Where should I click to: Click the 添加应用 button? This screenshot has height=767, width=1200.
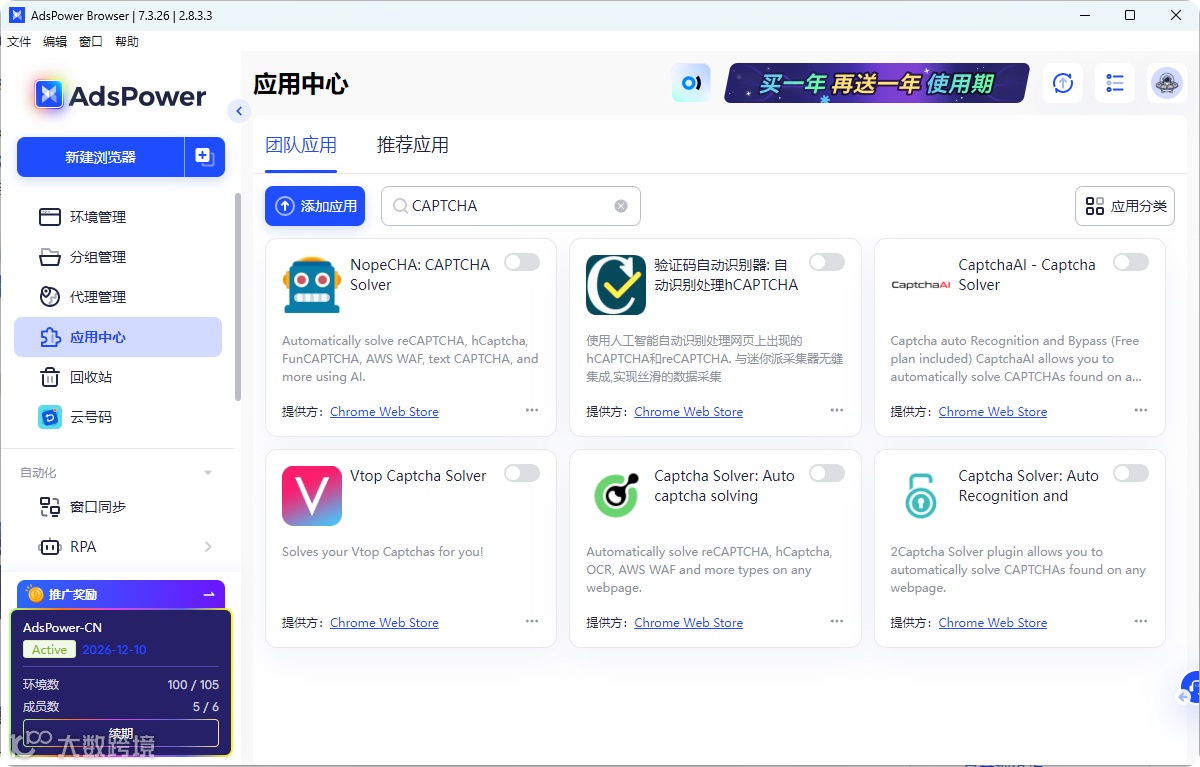point(315,206)
